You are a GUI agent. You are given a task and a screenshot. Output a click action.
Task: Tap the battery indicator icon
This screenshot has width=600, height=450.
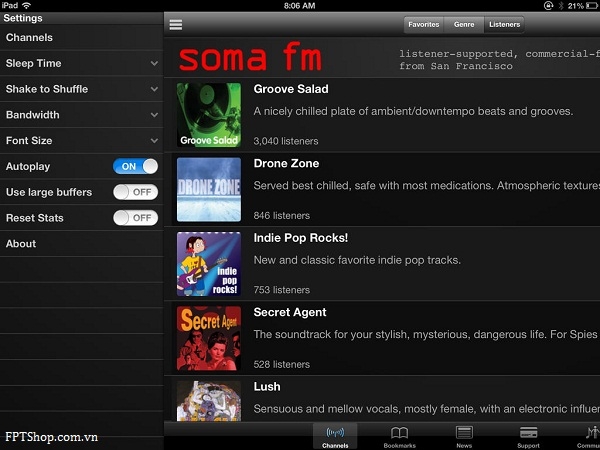tap(592, 6)
